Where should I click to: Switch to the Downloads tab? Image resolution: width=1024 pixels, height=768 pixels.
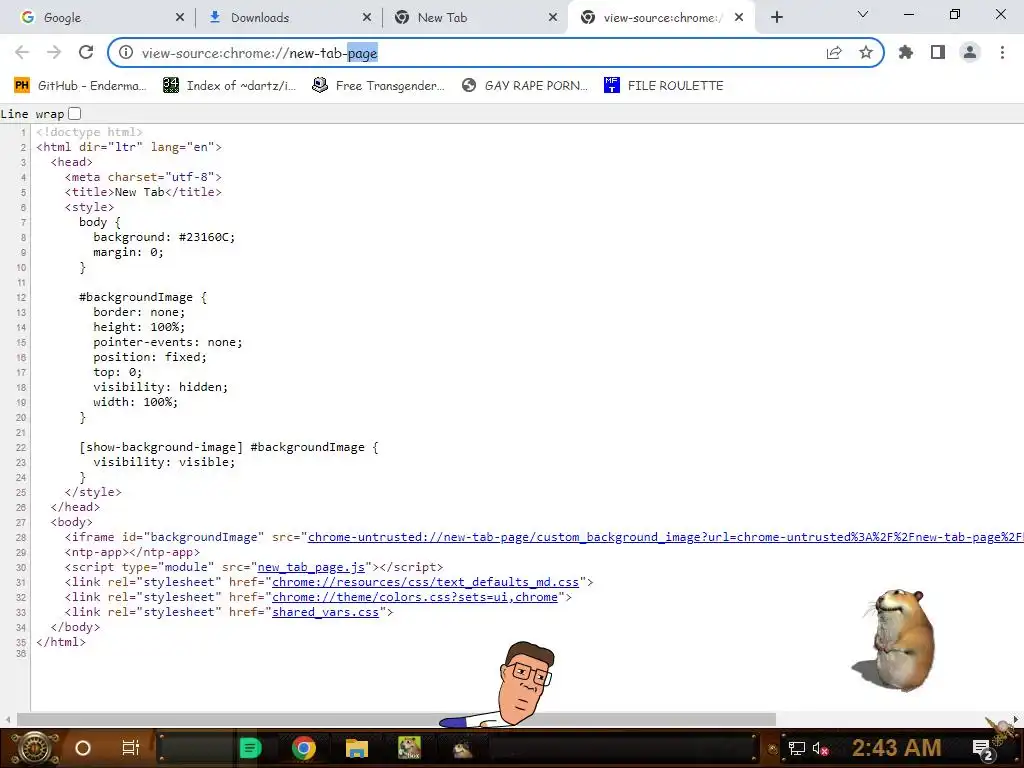tap(288, 18)
